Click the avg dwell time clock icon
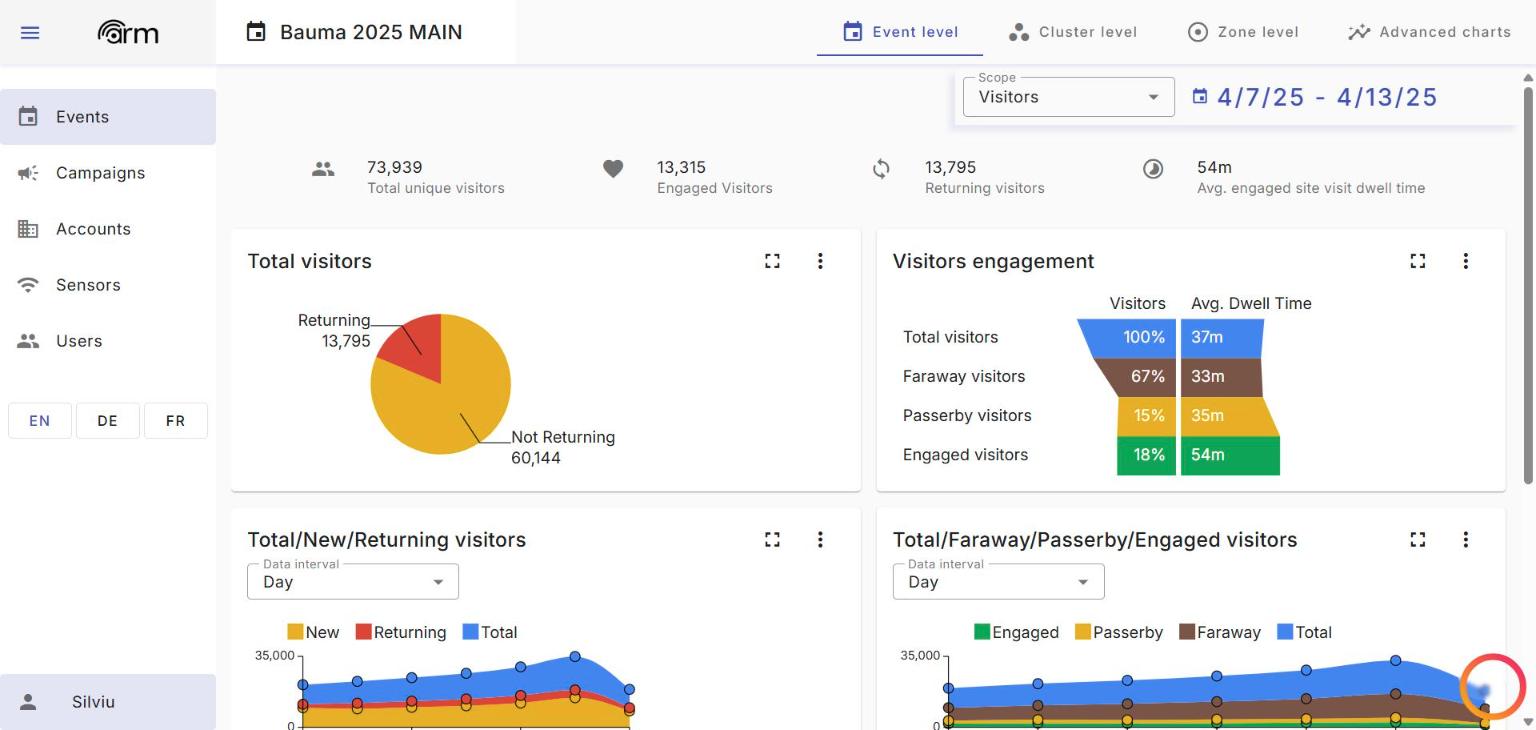Screen dimensions: 1536x730 click(1153, 169)
